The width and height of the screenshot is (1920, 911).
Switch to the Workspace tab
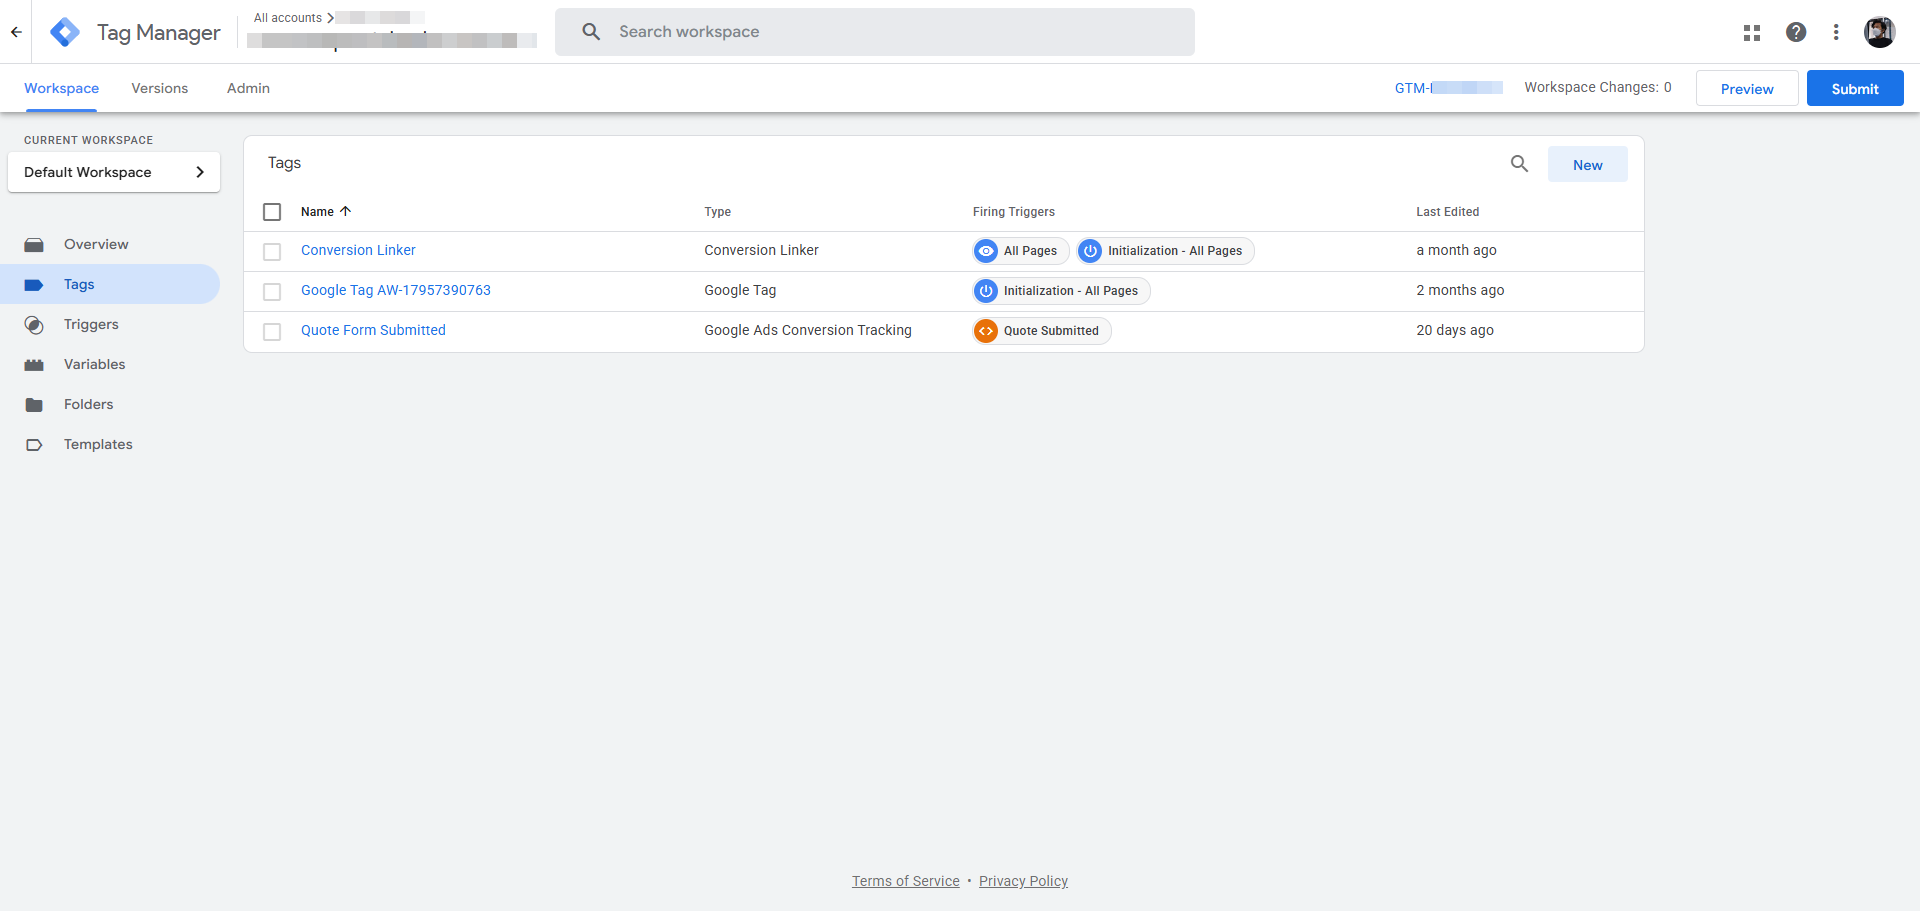61,88
